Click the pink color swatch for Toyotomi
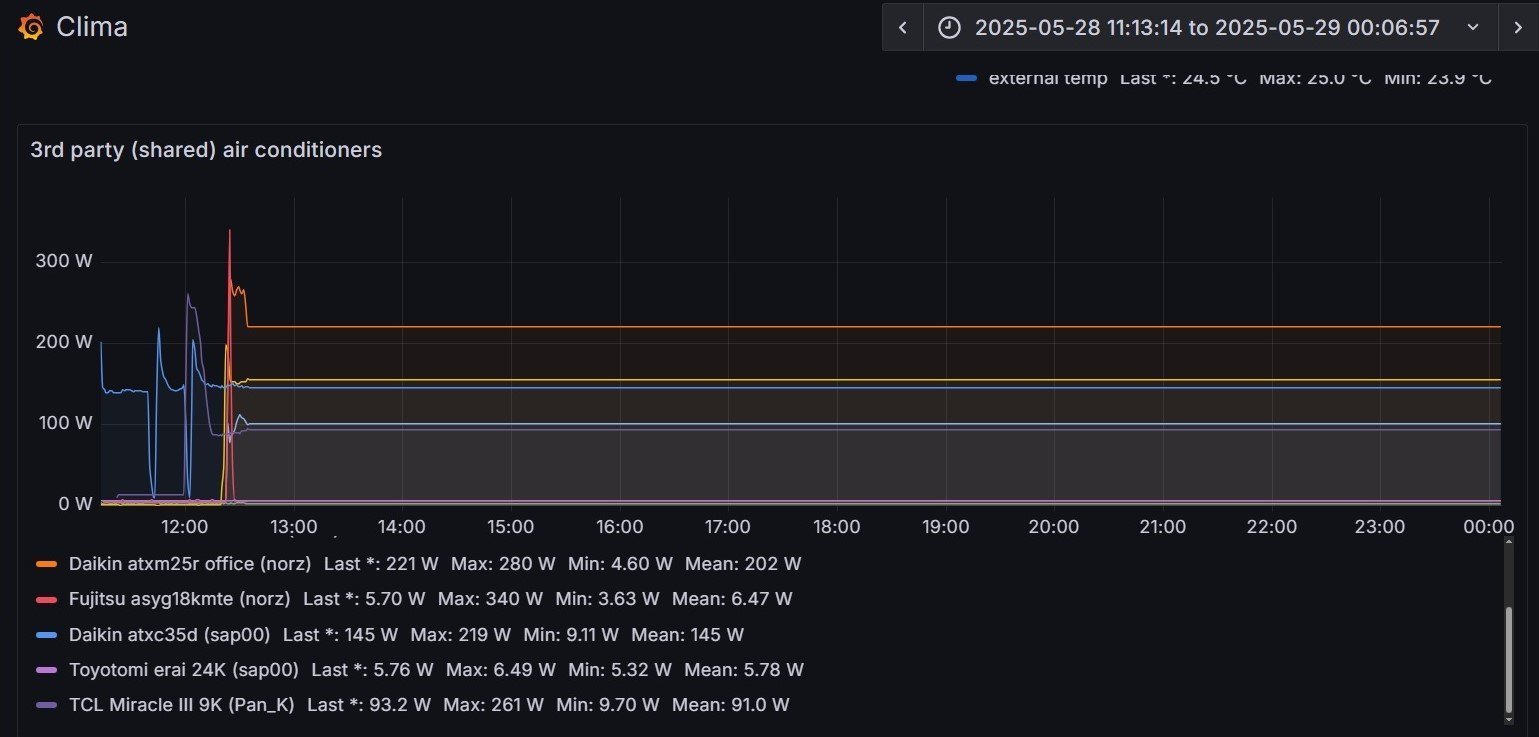Image resolution: width=1539 pixels, height=737 pixels. click(47, 669)
